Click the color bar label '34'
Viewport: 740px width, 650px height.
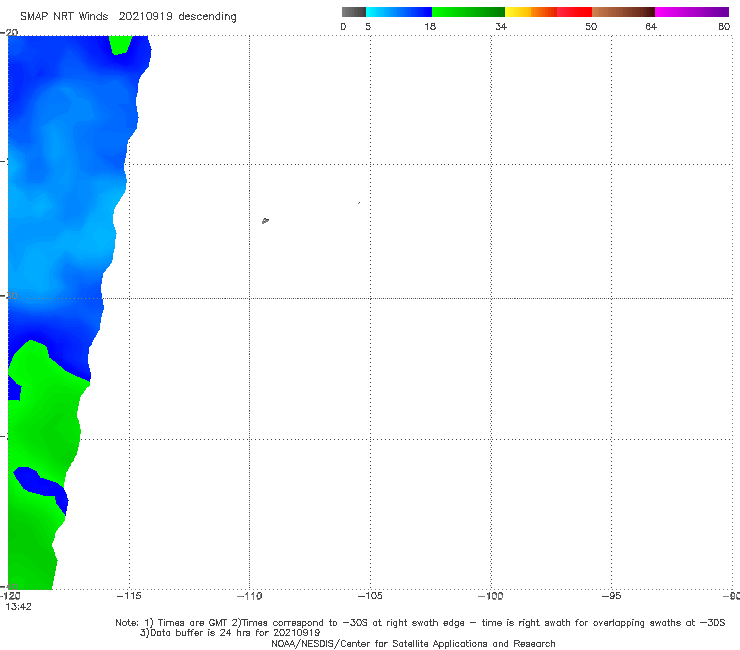point(501,27)
